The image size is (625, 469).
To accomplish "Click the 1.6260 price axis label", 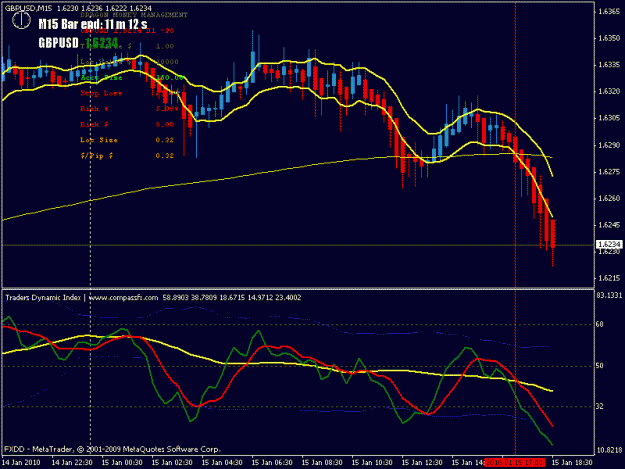I will click(x=609, y=198).
